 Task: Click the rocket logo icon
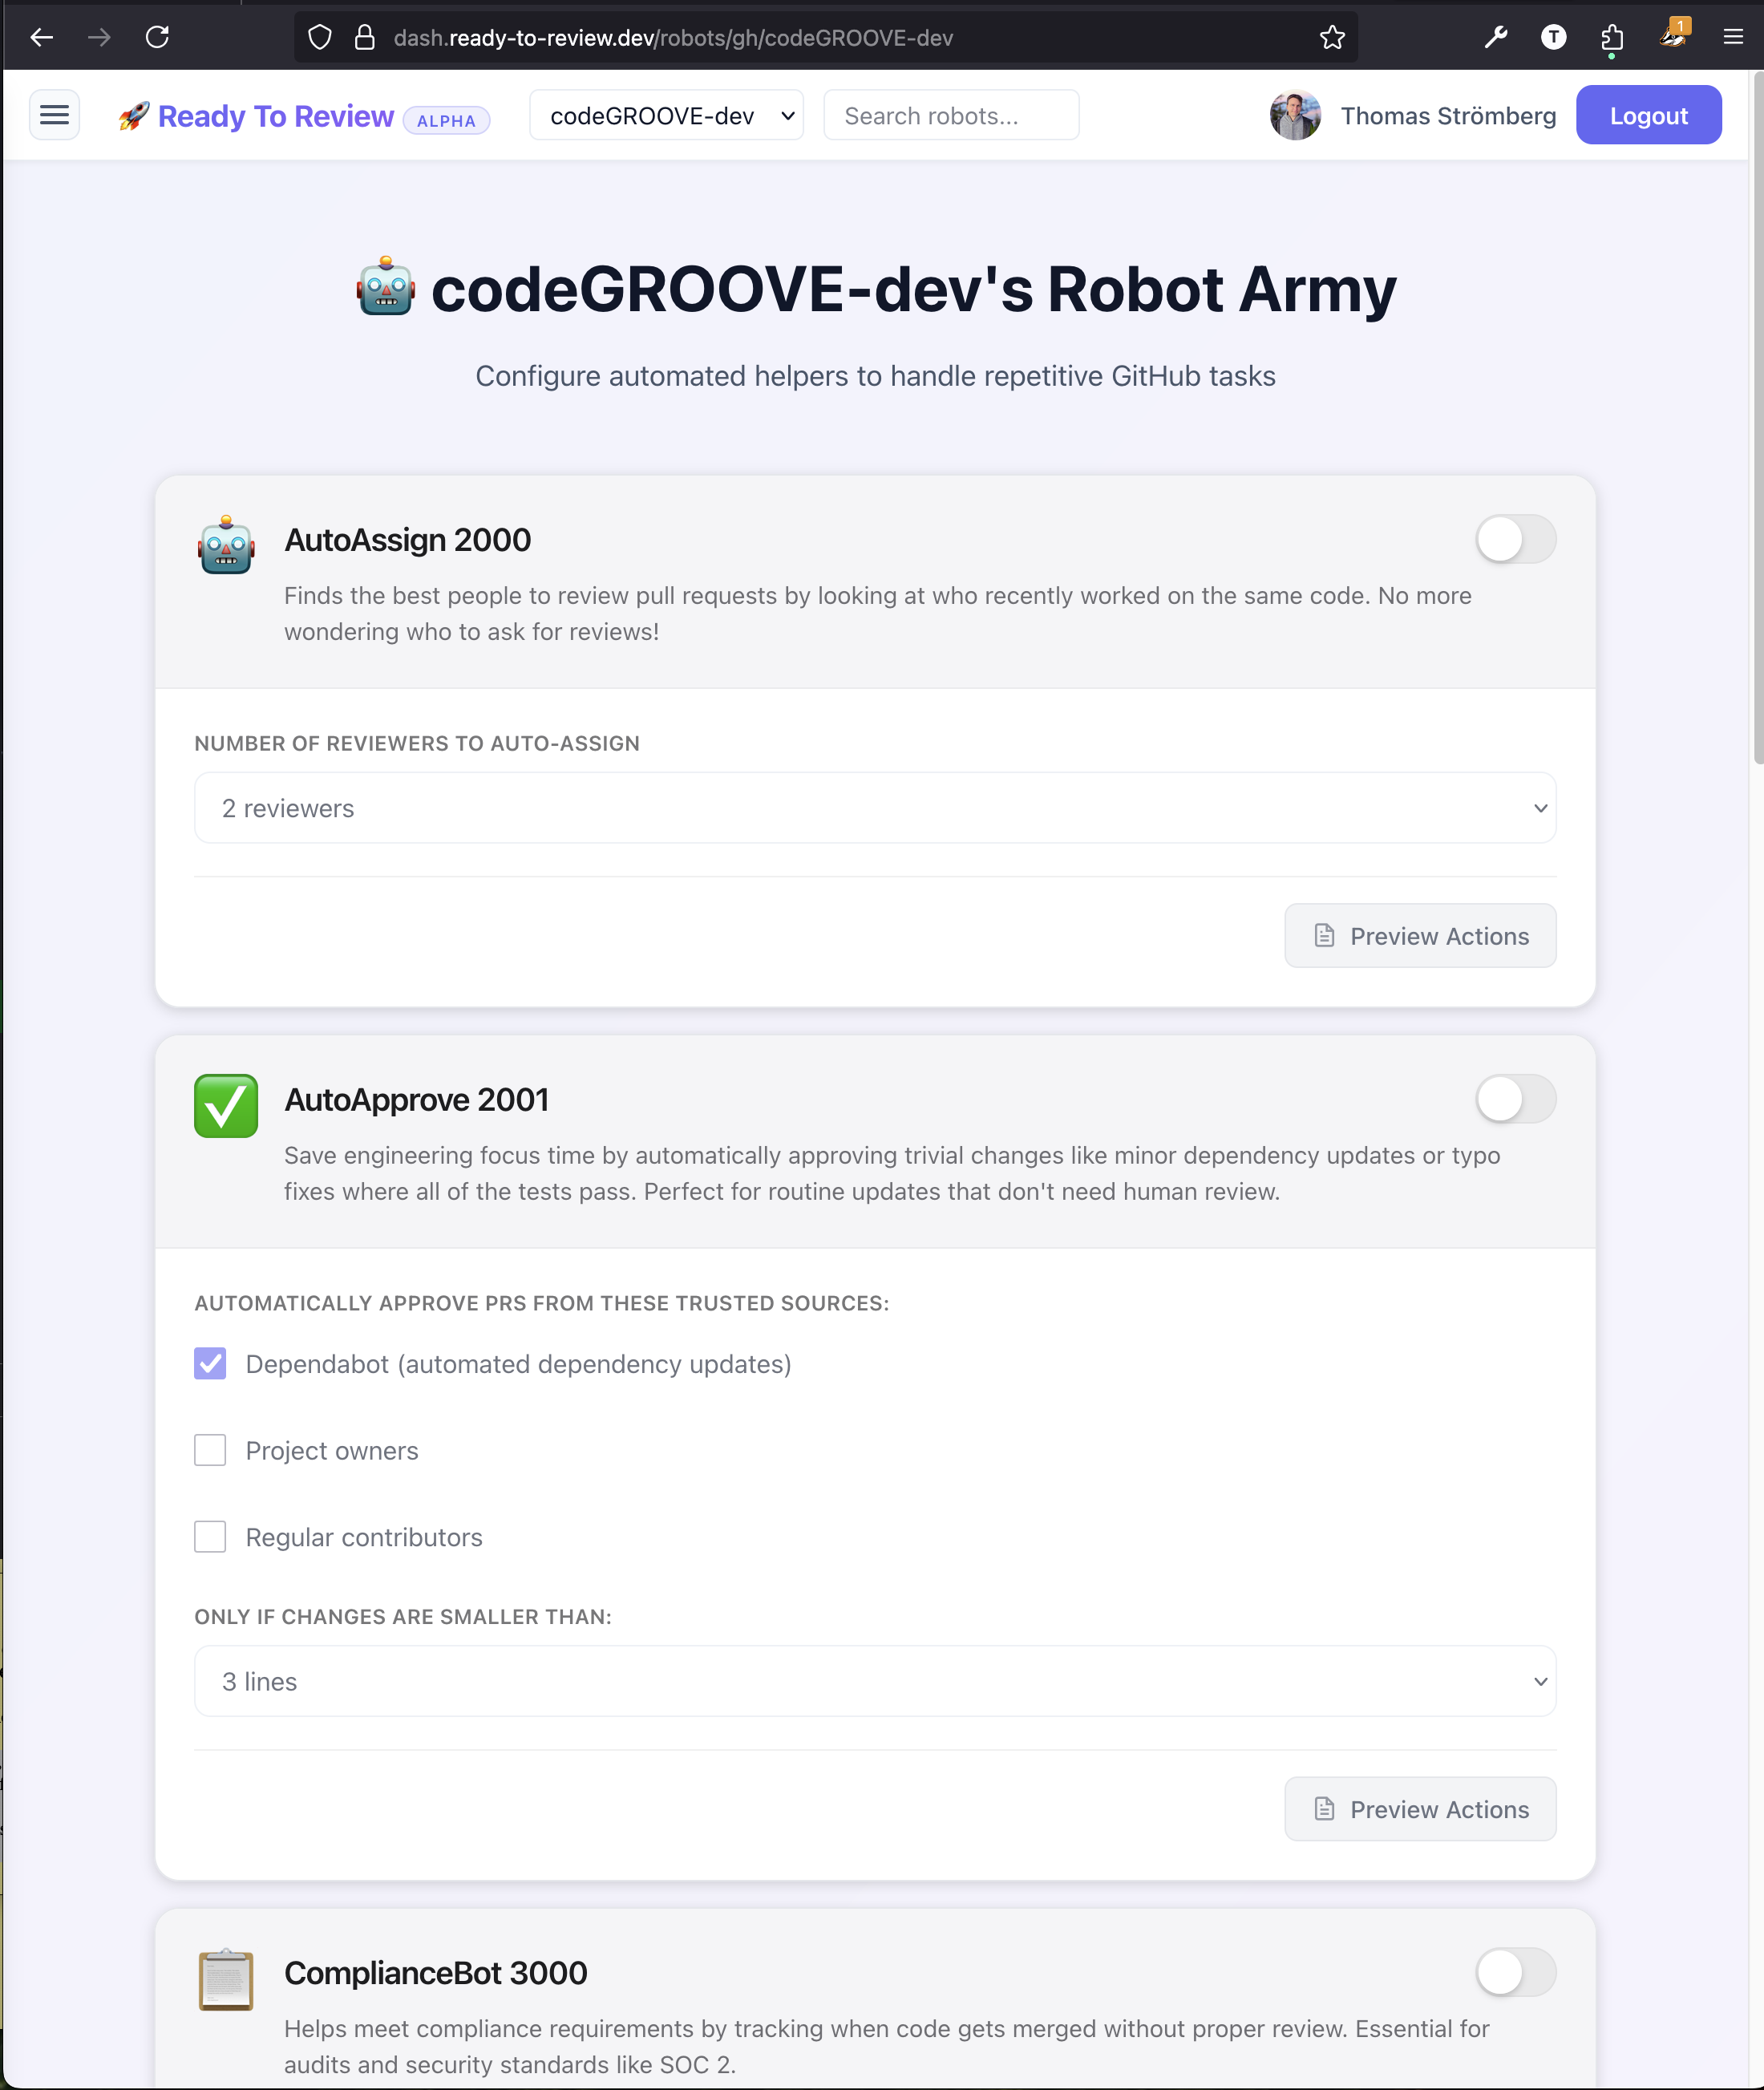(134, 116)
